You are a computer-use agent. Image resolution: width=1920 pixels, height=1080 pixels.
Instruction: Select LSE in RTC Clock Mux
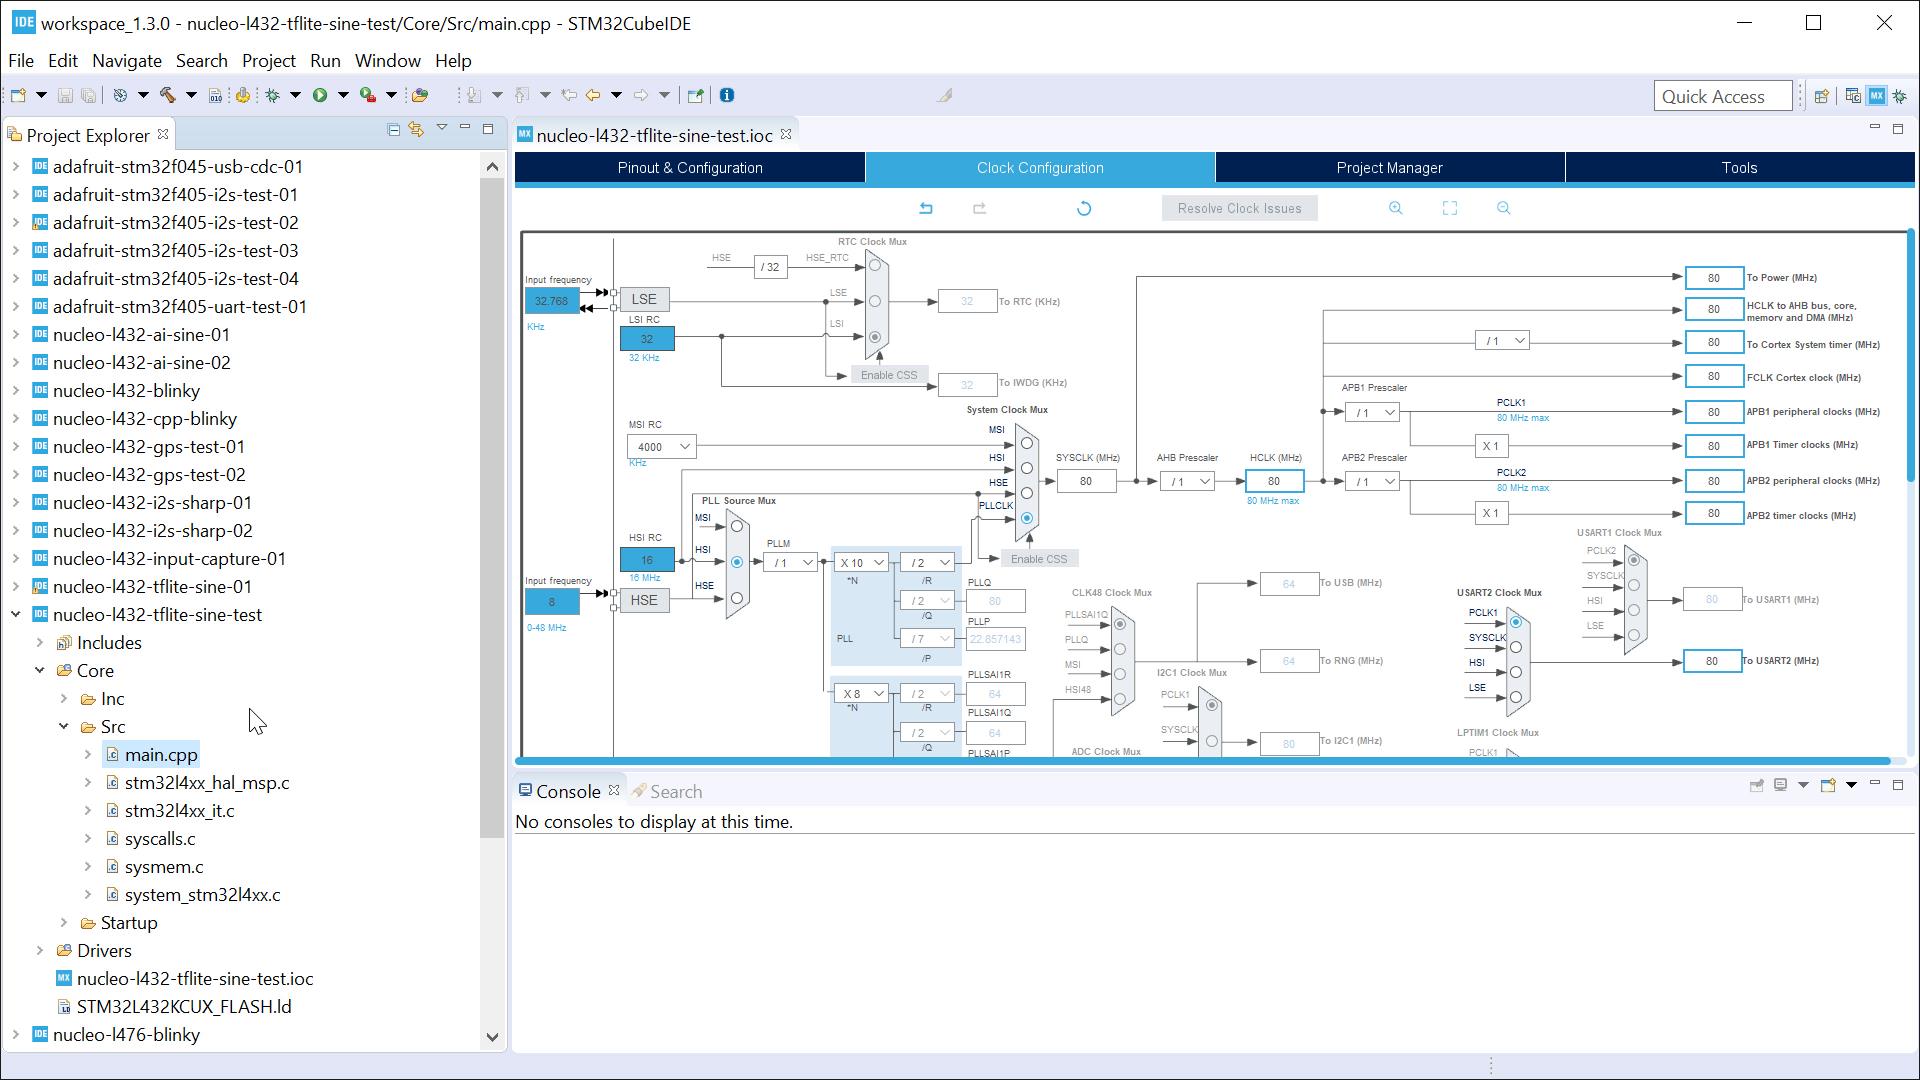(875, 301)
